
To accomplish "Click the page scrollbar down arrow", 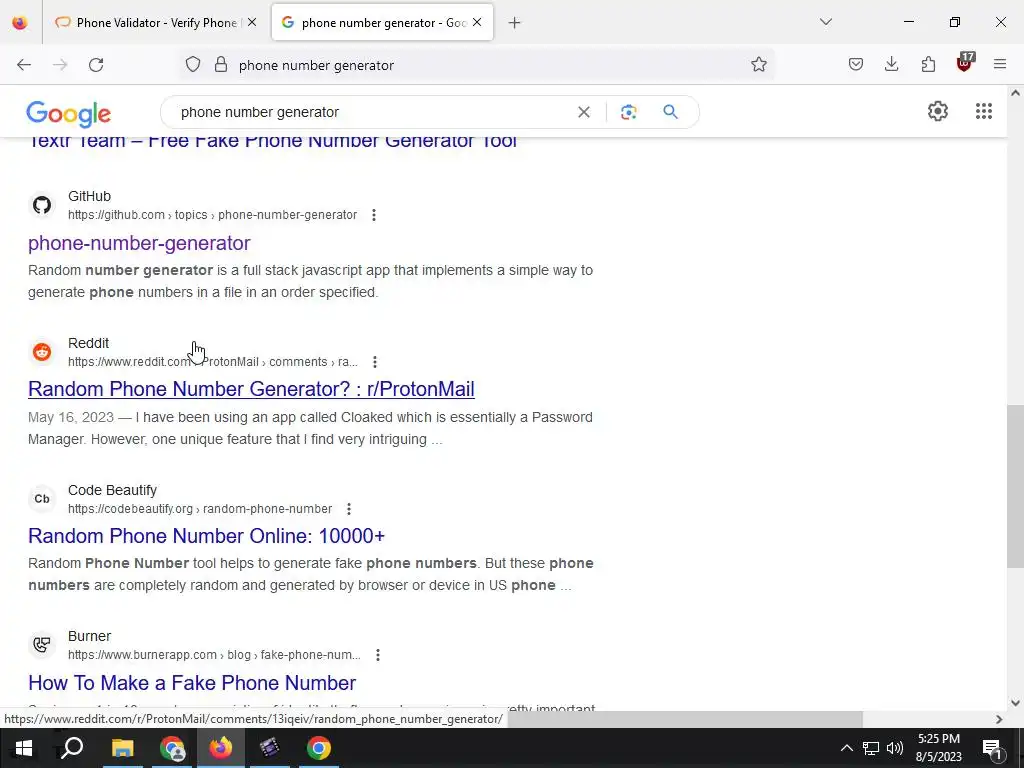I will 1015,703.
